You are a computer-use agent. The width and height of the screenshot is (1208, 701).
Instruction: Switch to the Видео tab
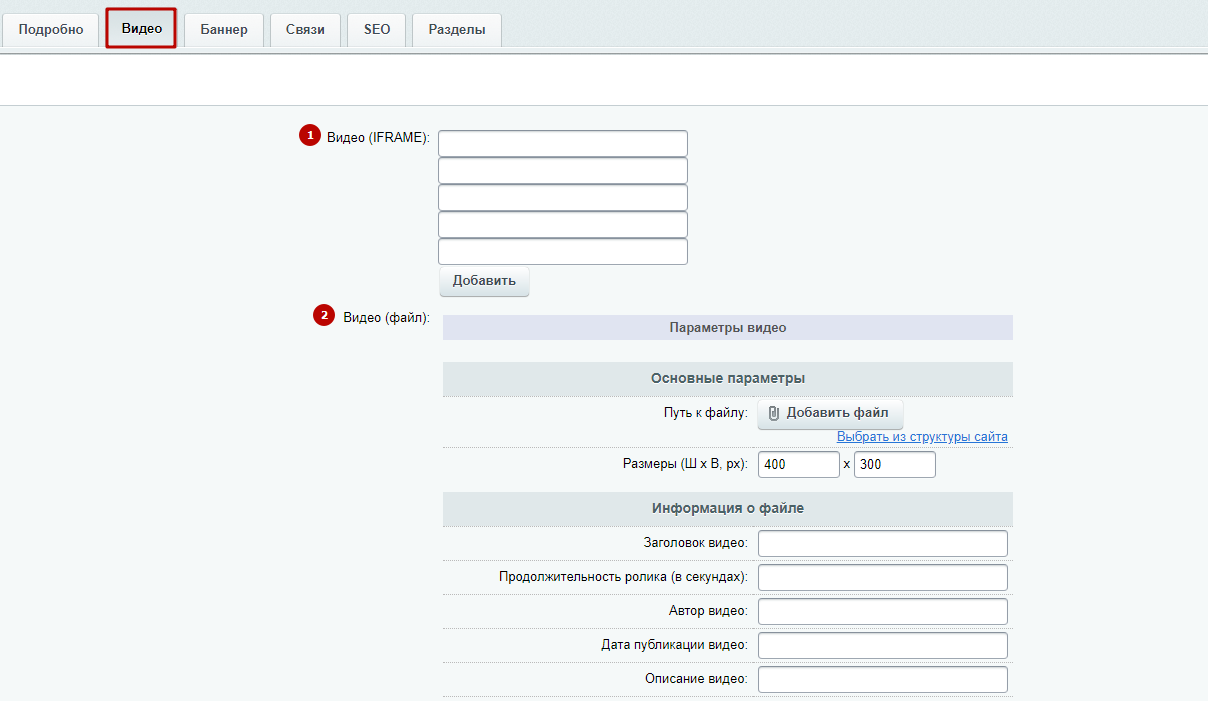[x=142, y=29]
